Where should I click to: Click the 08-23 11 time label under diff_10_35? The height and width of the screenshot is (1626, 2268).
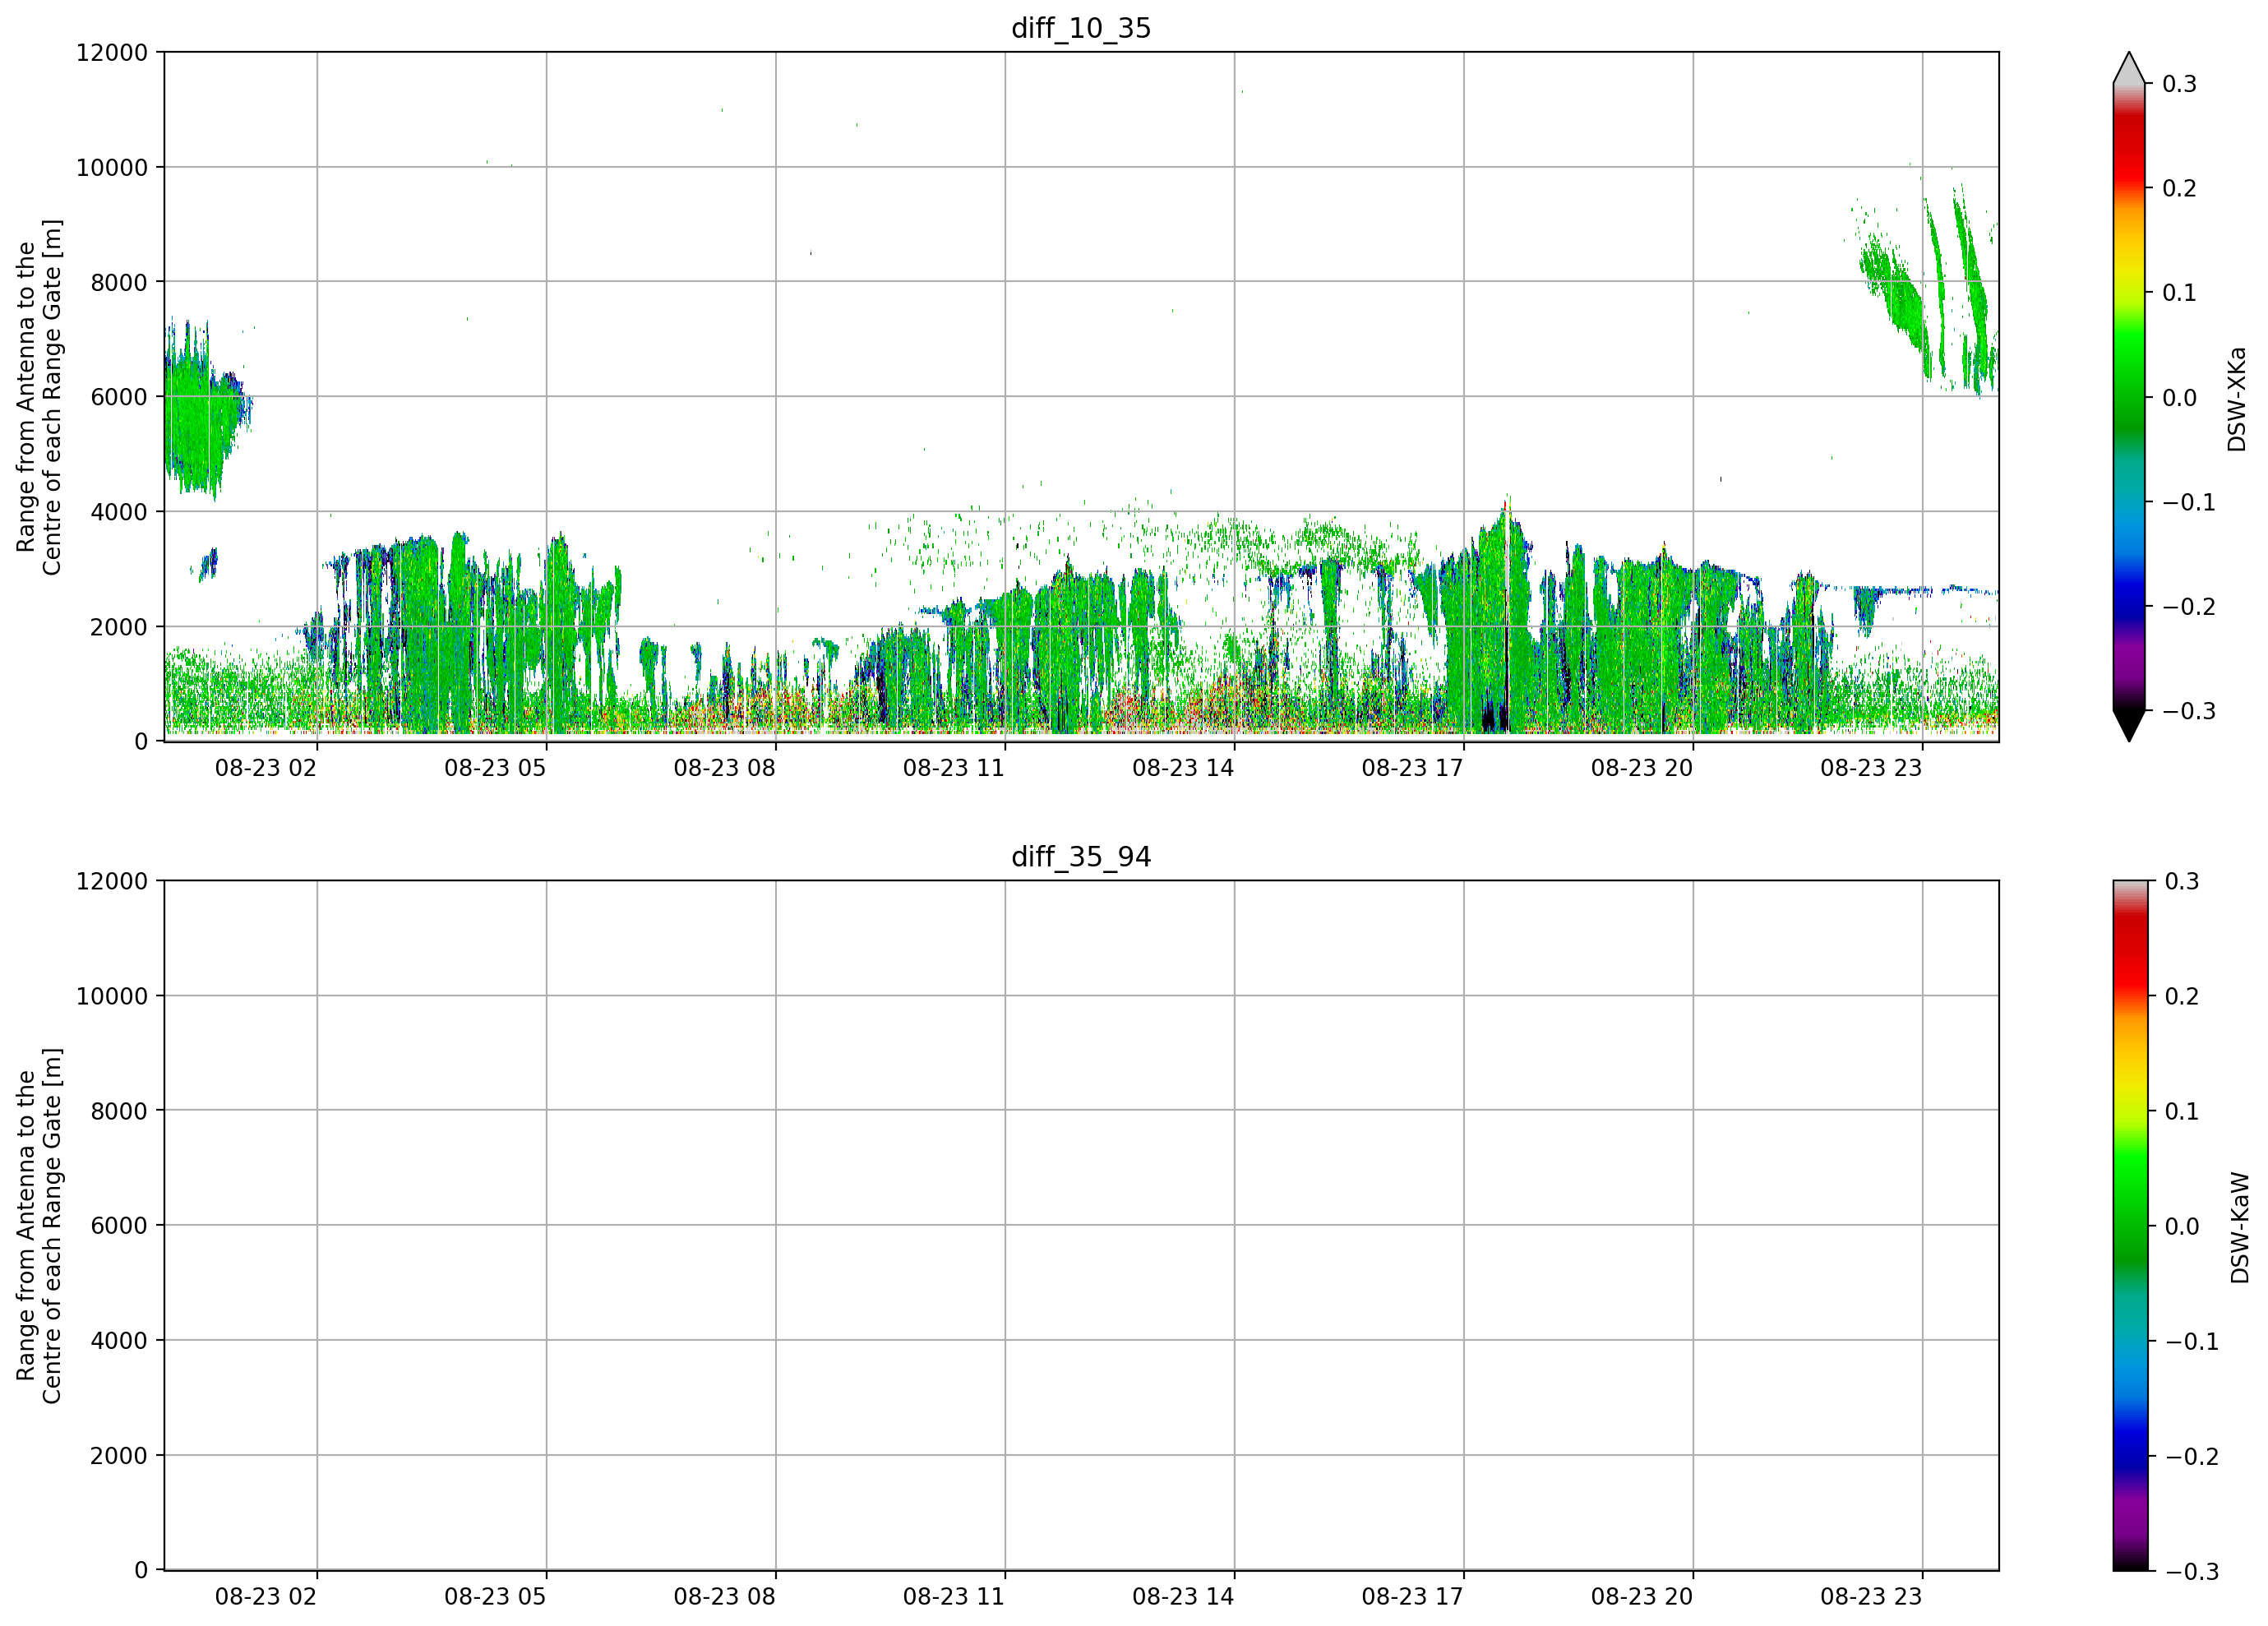pos(954,768)
